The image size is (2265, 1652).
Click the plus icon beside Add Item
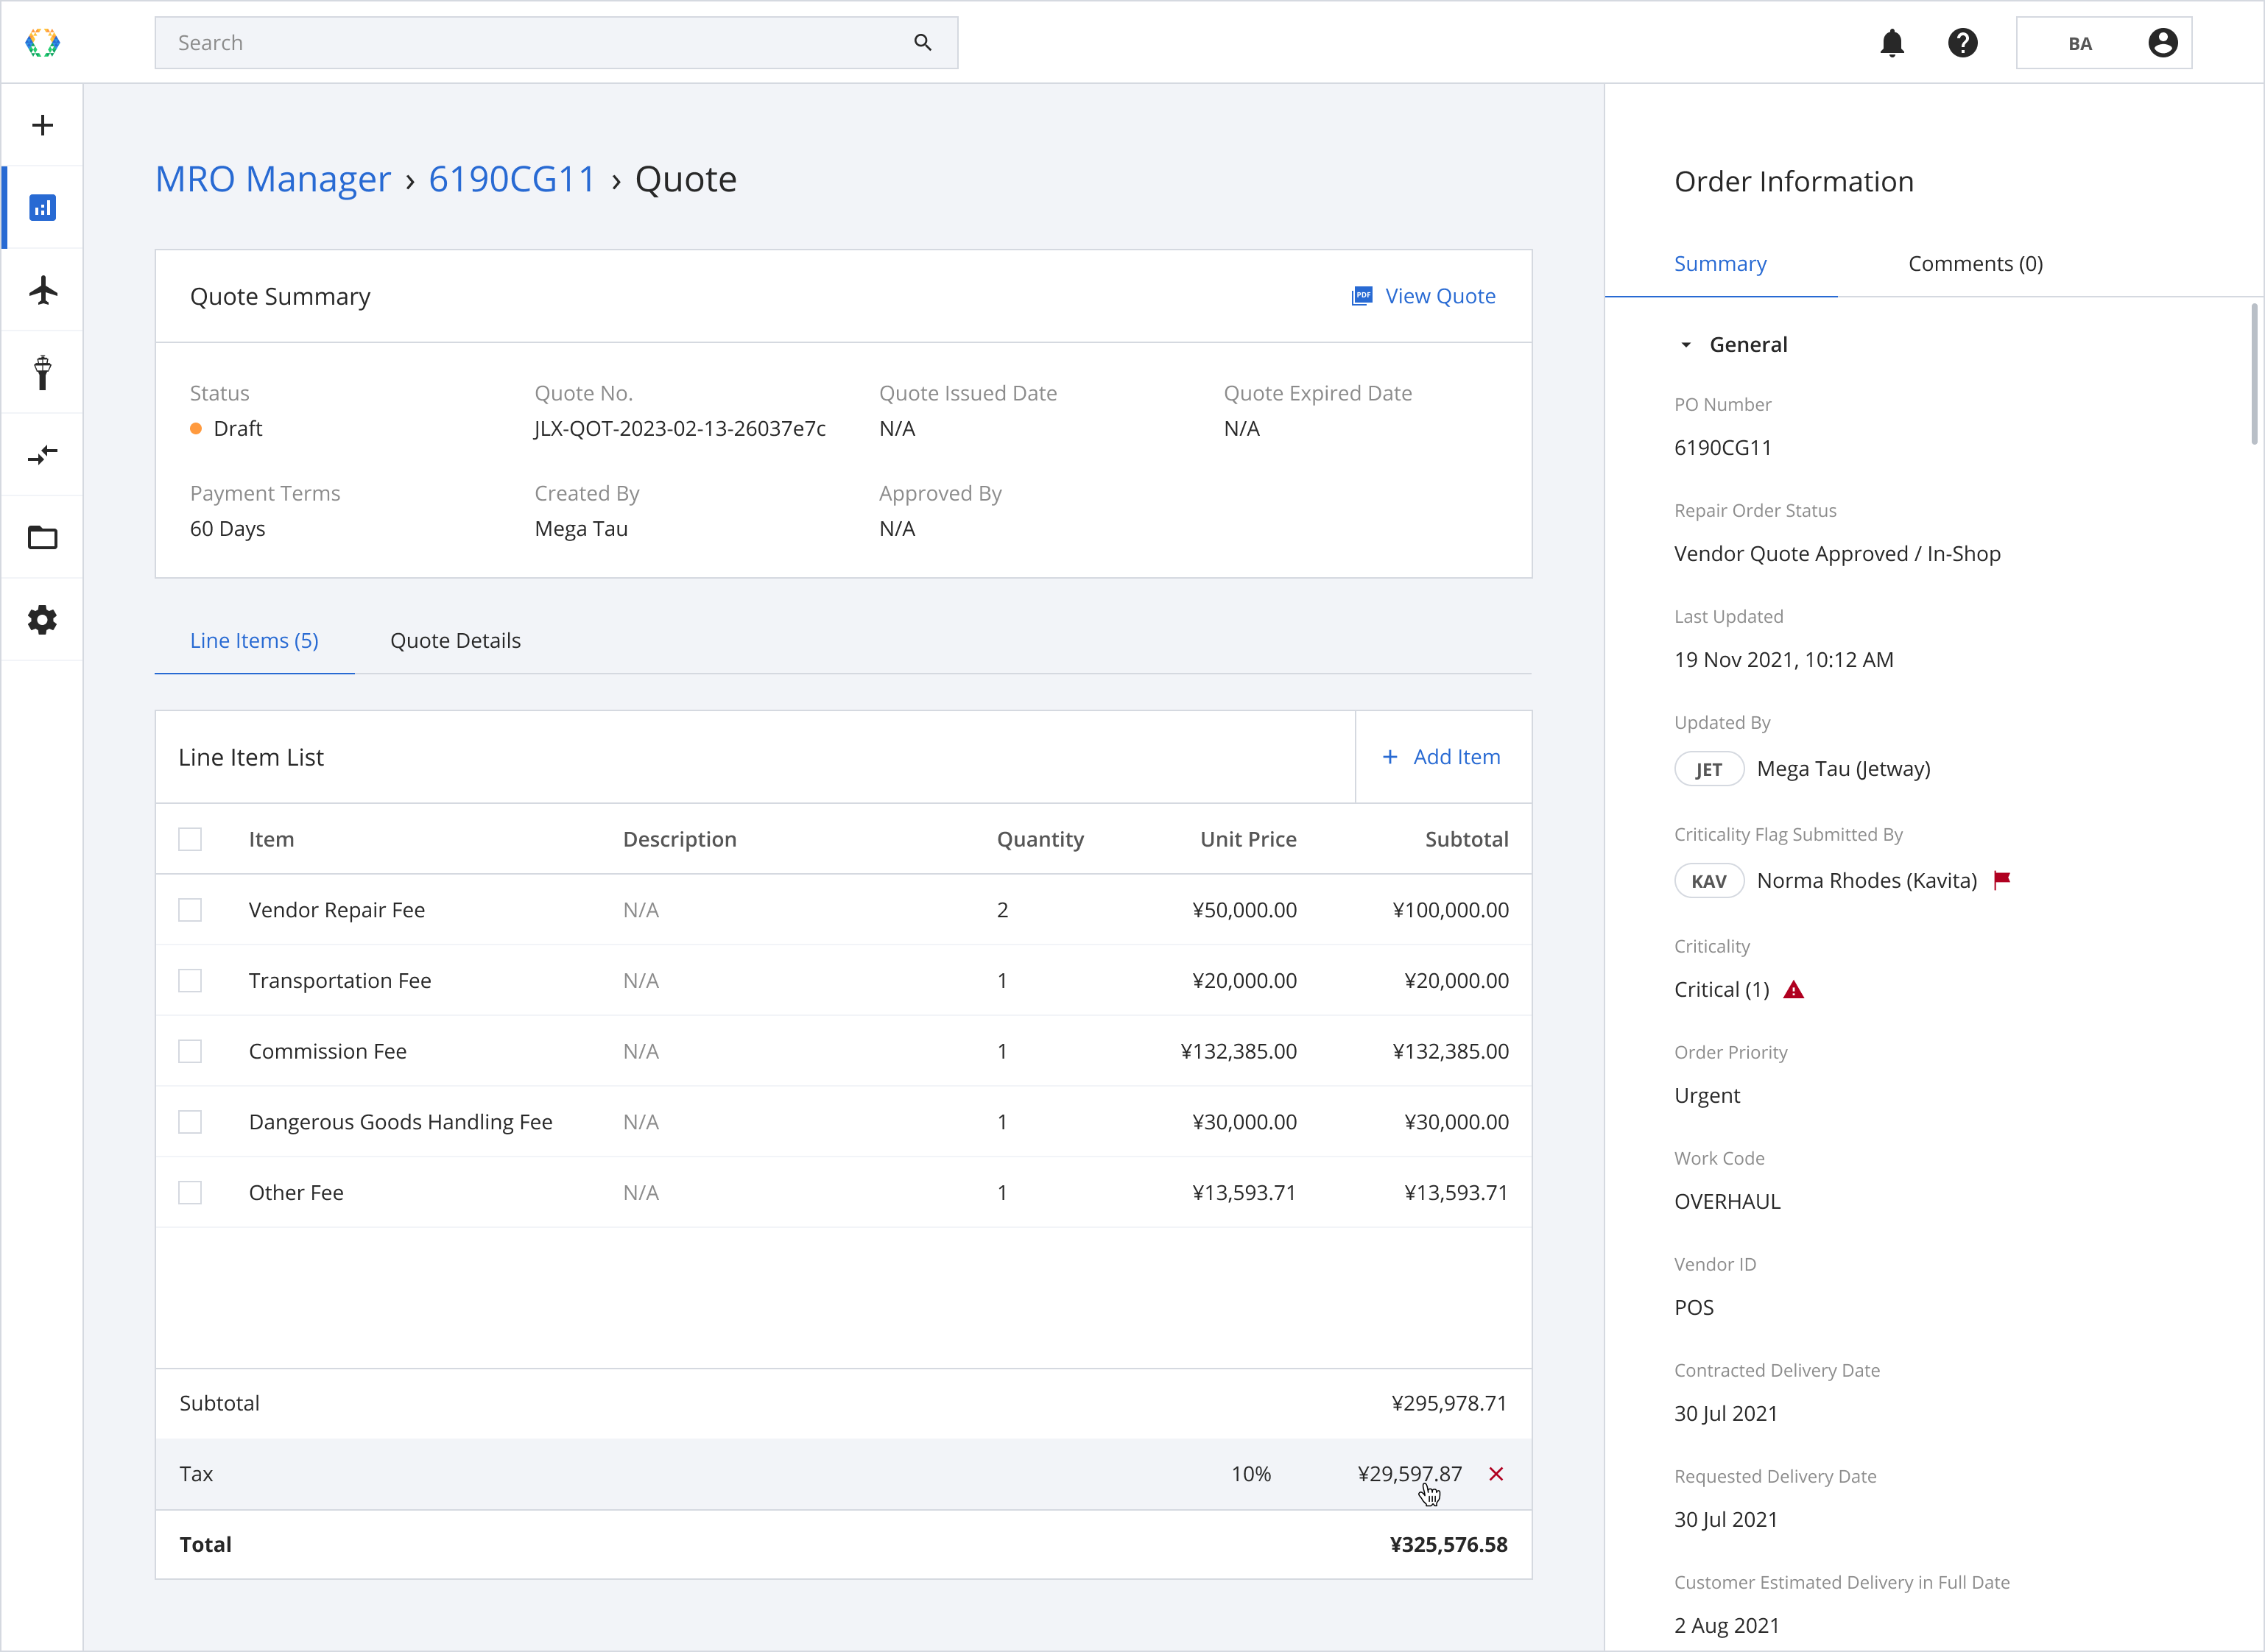[1389, 757]
